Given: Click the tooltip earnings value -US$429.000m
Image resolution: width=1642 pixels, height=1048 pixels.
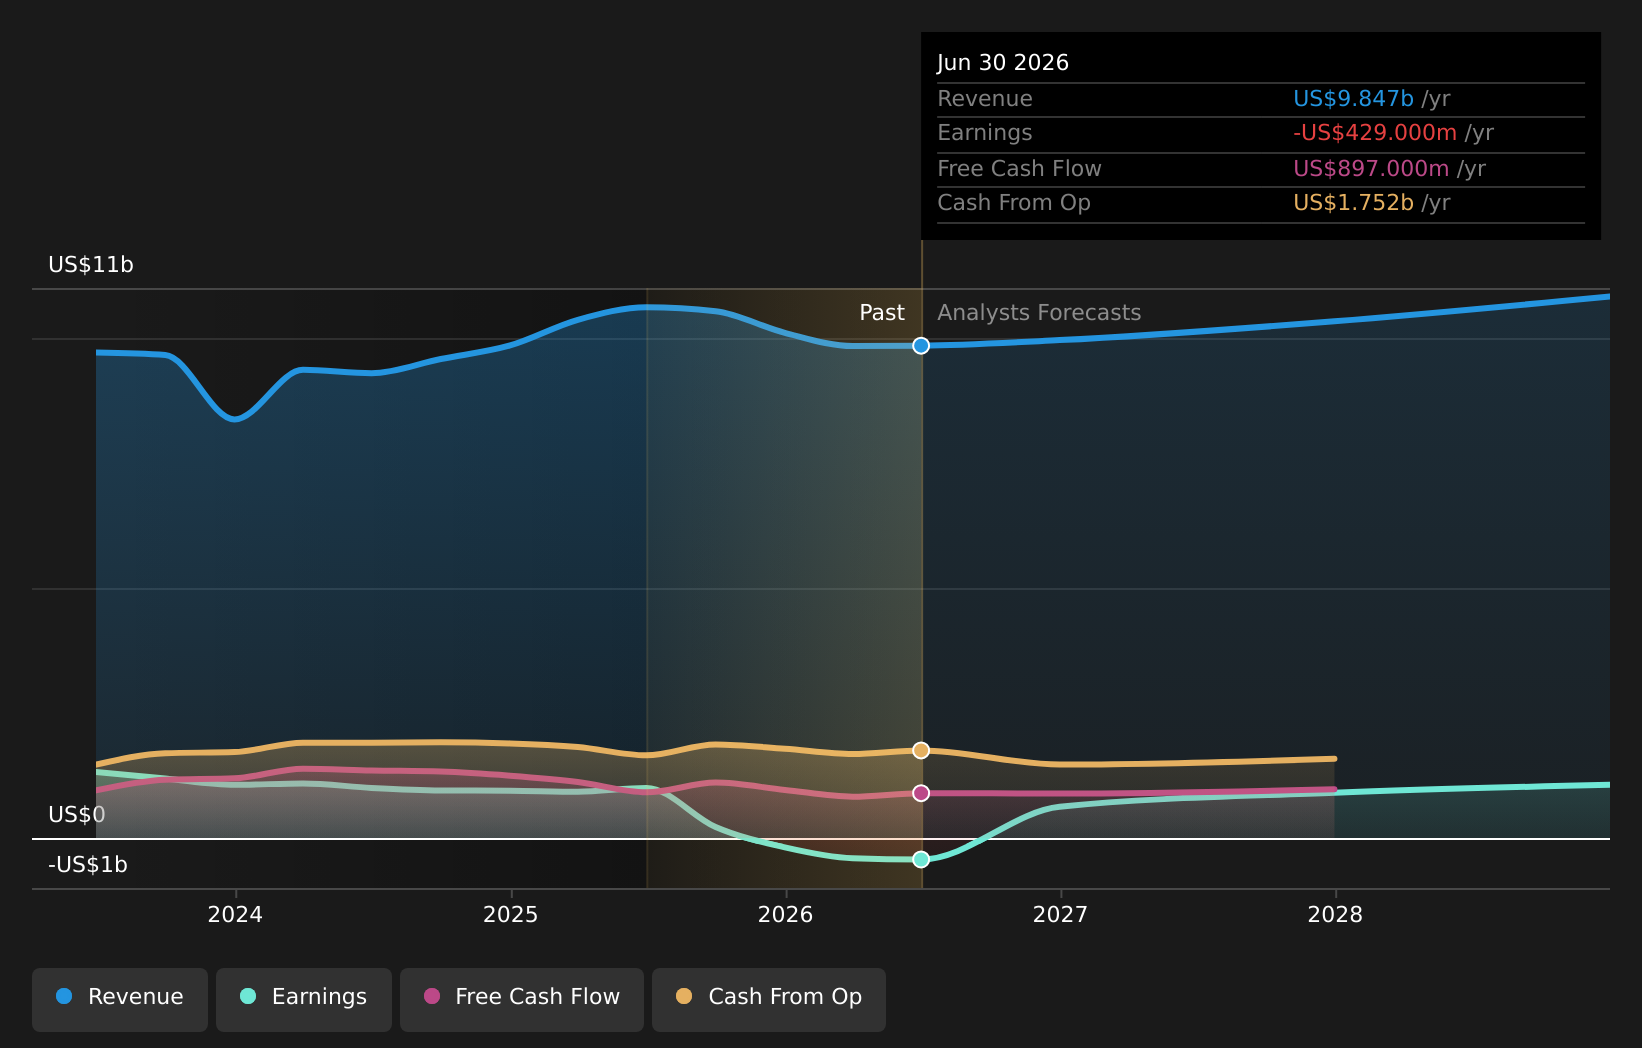Looking at the screenshot, I should tap(1375, 133).
